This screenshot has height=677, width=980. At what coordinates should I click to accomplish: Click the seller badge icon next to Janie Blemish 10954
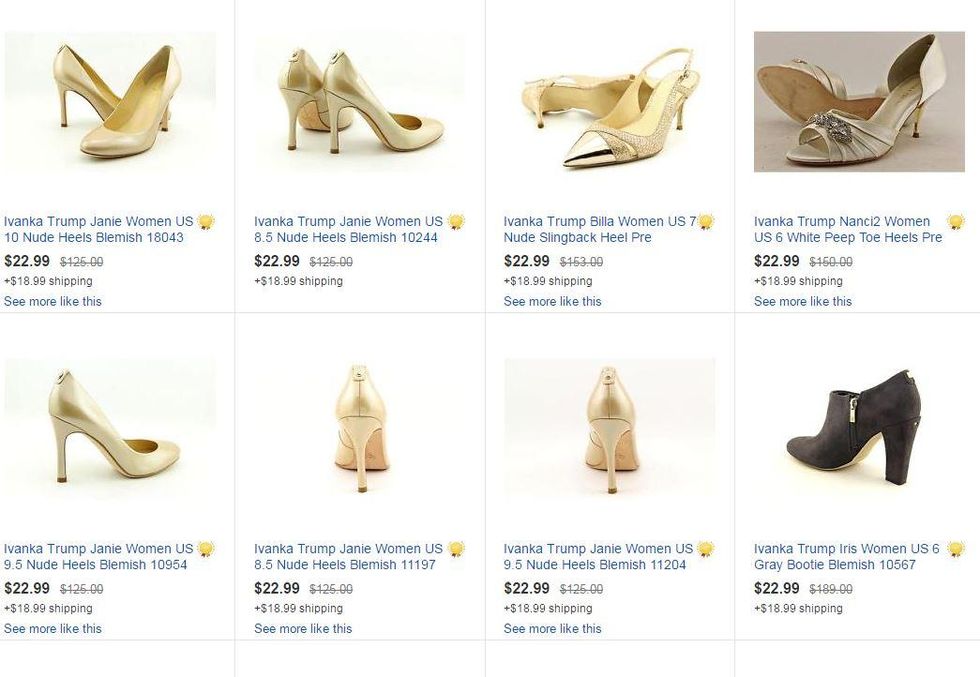pyautogui.click(x=206, y=549)
